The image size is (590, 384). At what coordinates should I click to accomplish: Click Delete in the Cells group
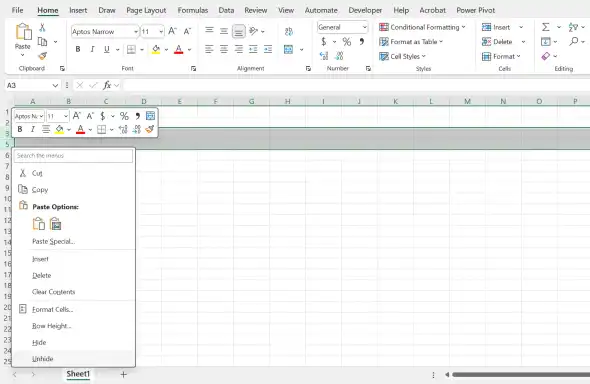497,42
